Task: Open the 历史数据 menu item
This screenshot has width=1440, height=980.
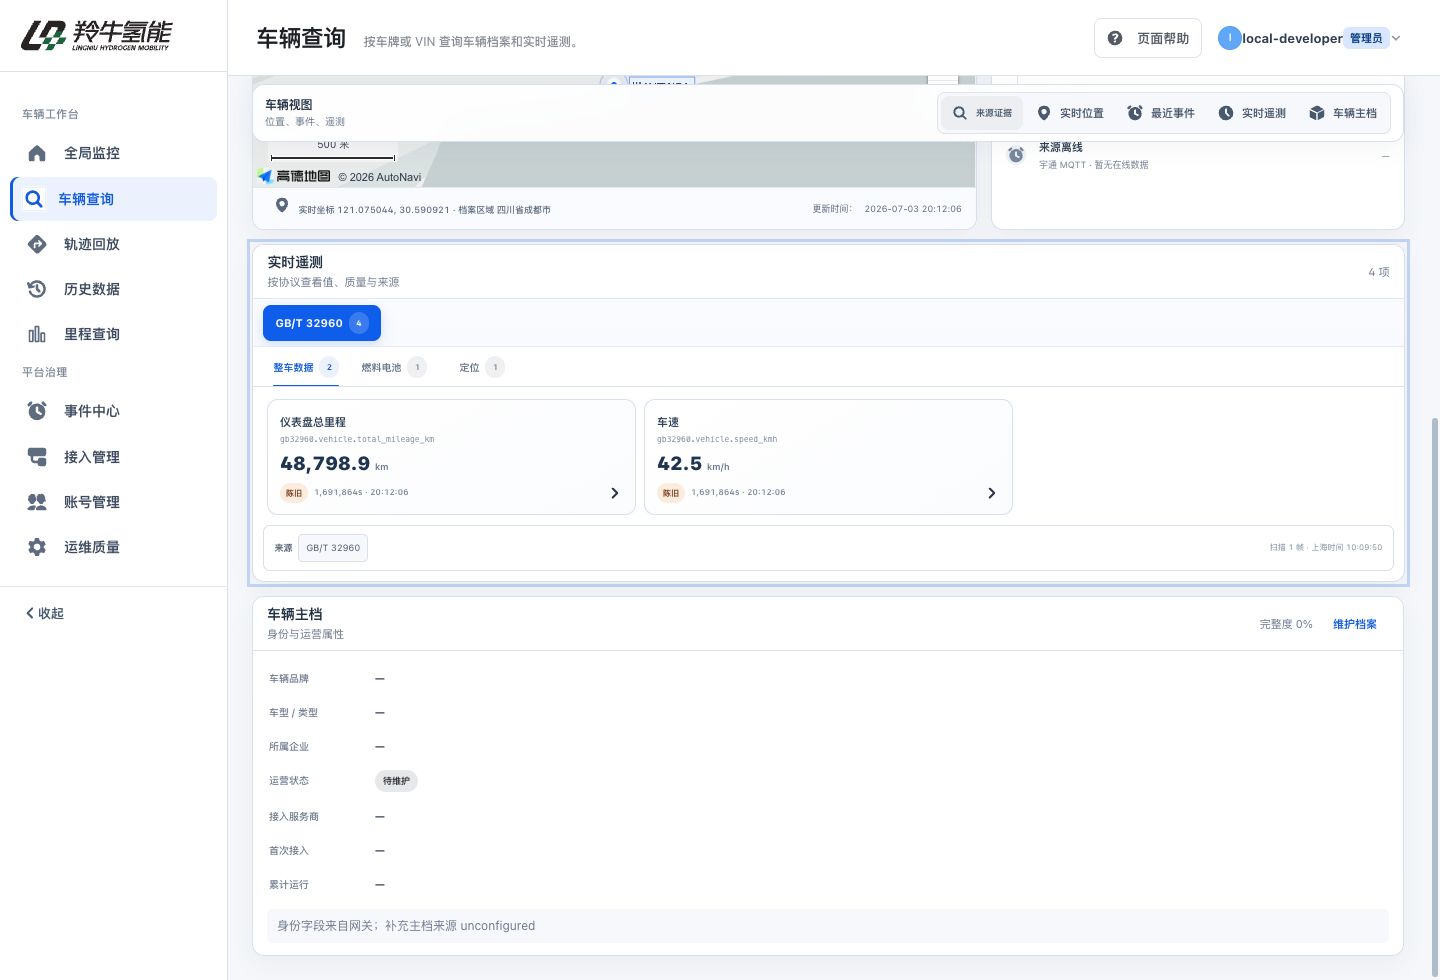Action: (114, 289)
